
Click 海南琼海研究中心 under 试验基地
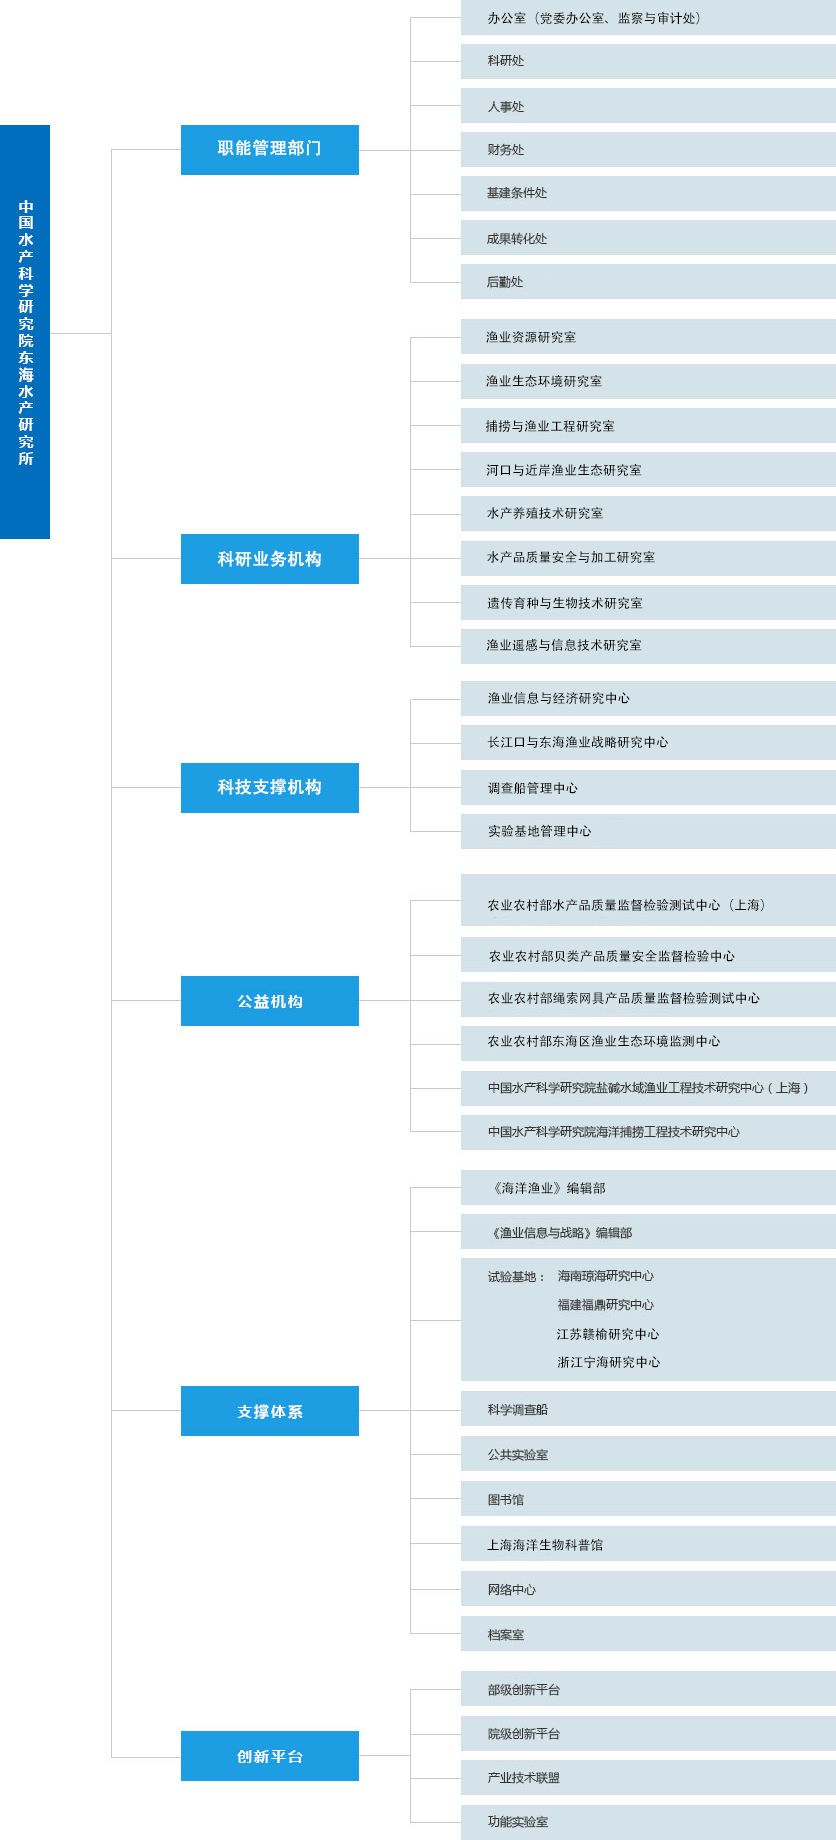605,1276
